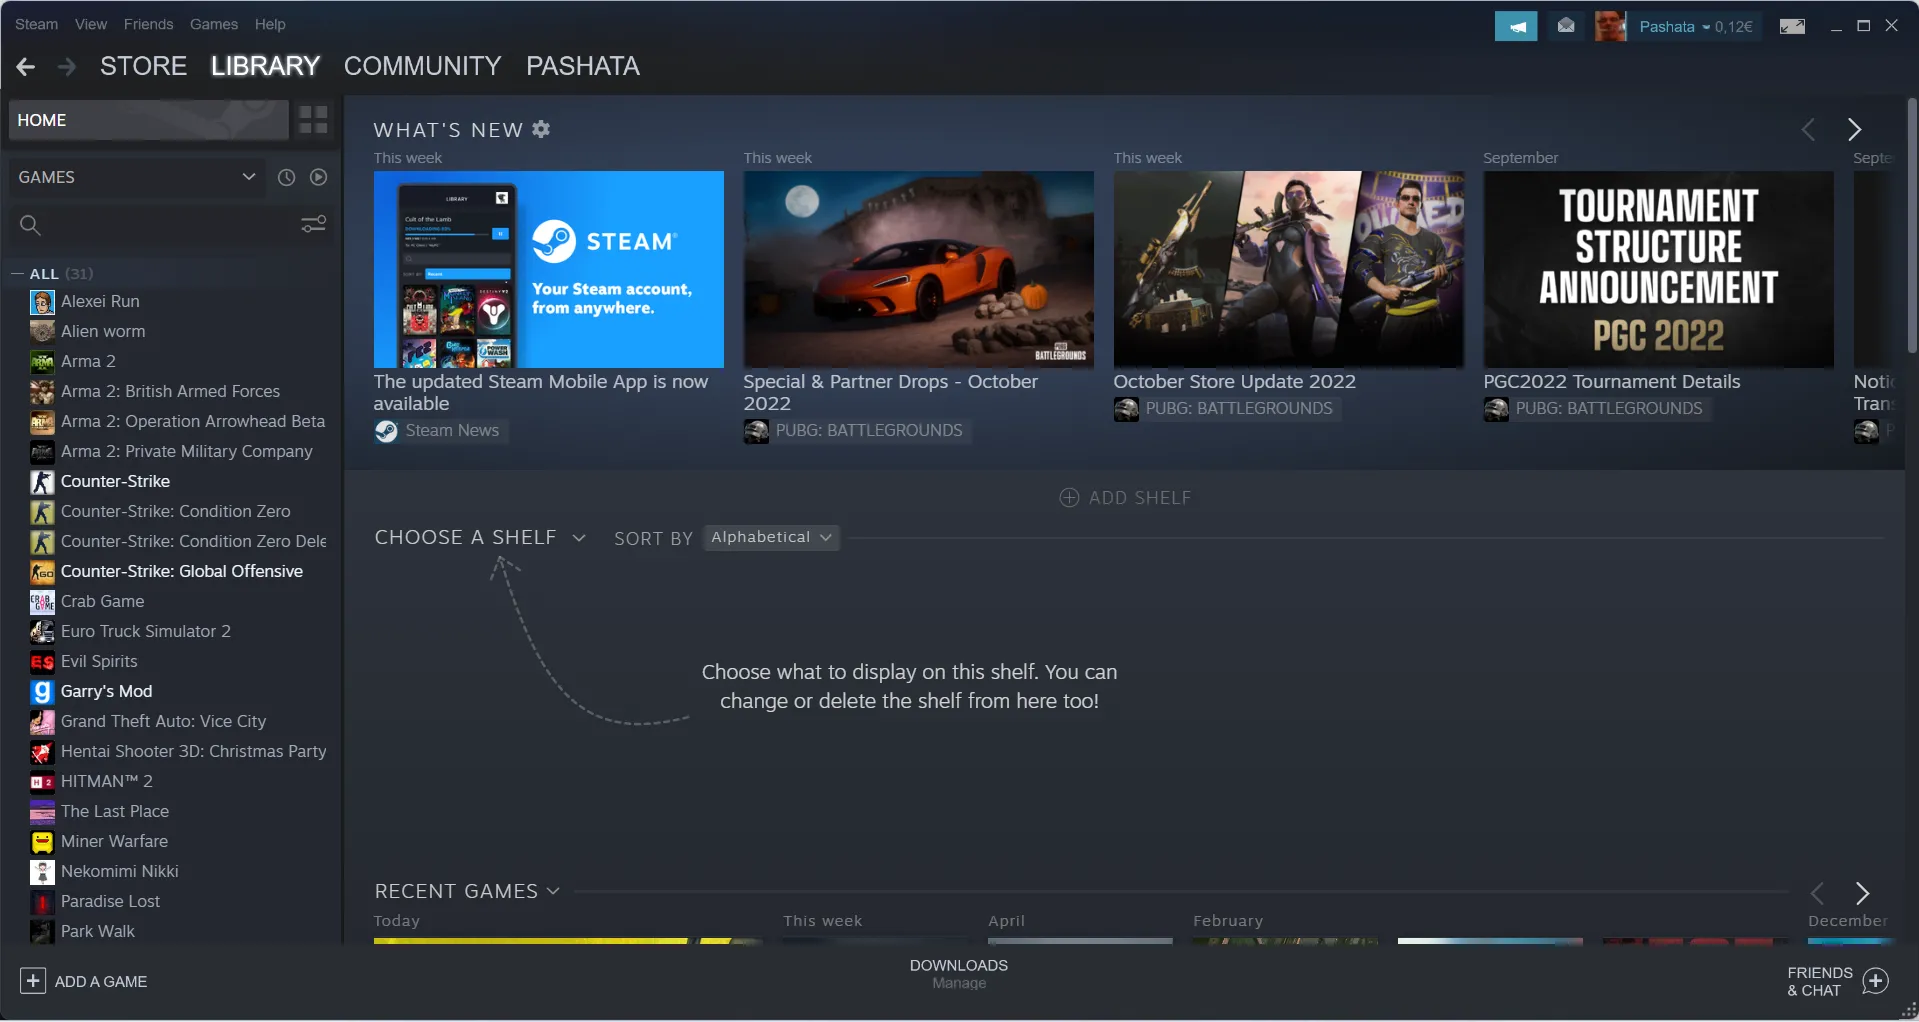Click the Pashata profile avatar
This screenshot has width=1919, height=1022.
pos(1610,26)
